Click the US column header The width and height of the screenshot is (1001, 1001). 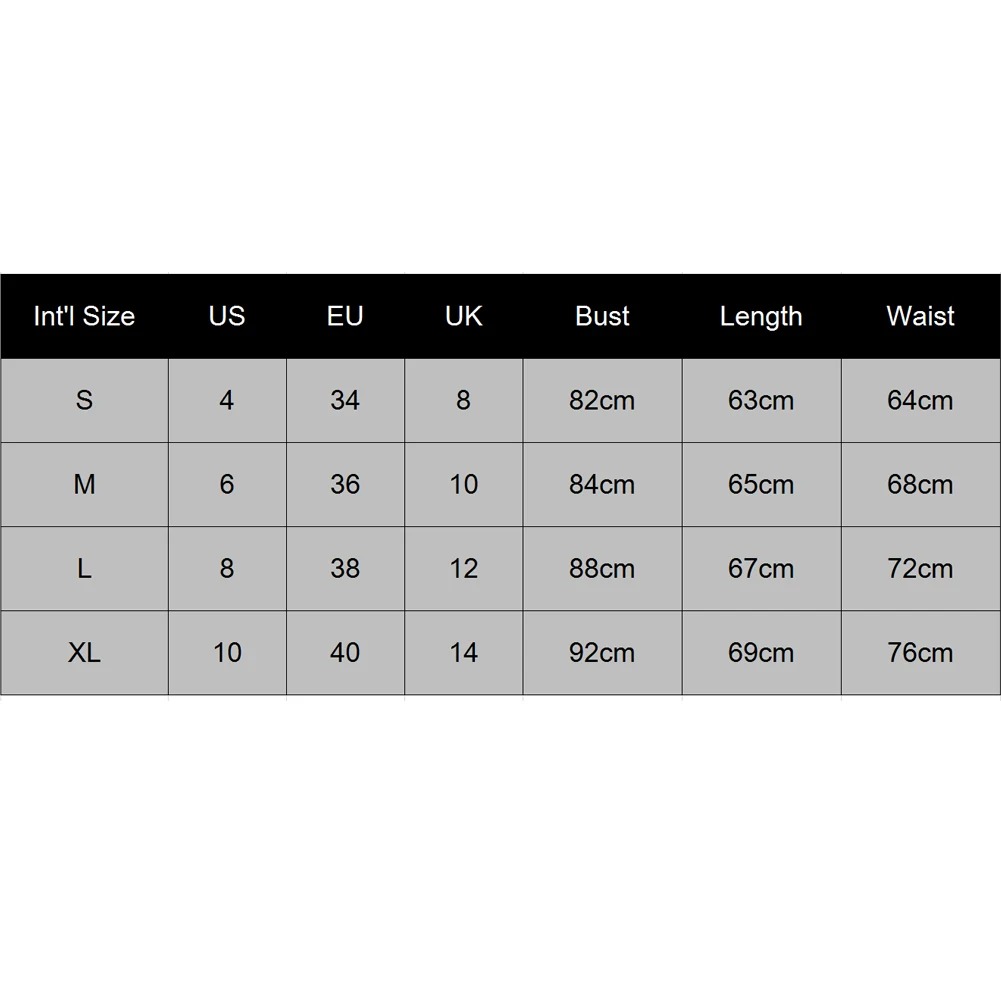coord(227,316)
